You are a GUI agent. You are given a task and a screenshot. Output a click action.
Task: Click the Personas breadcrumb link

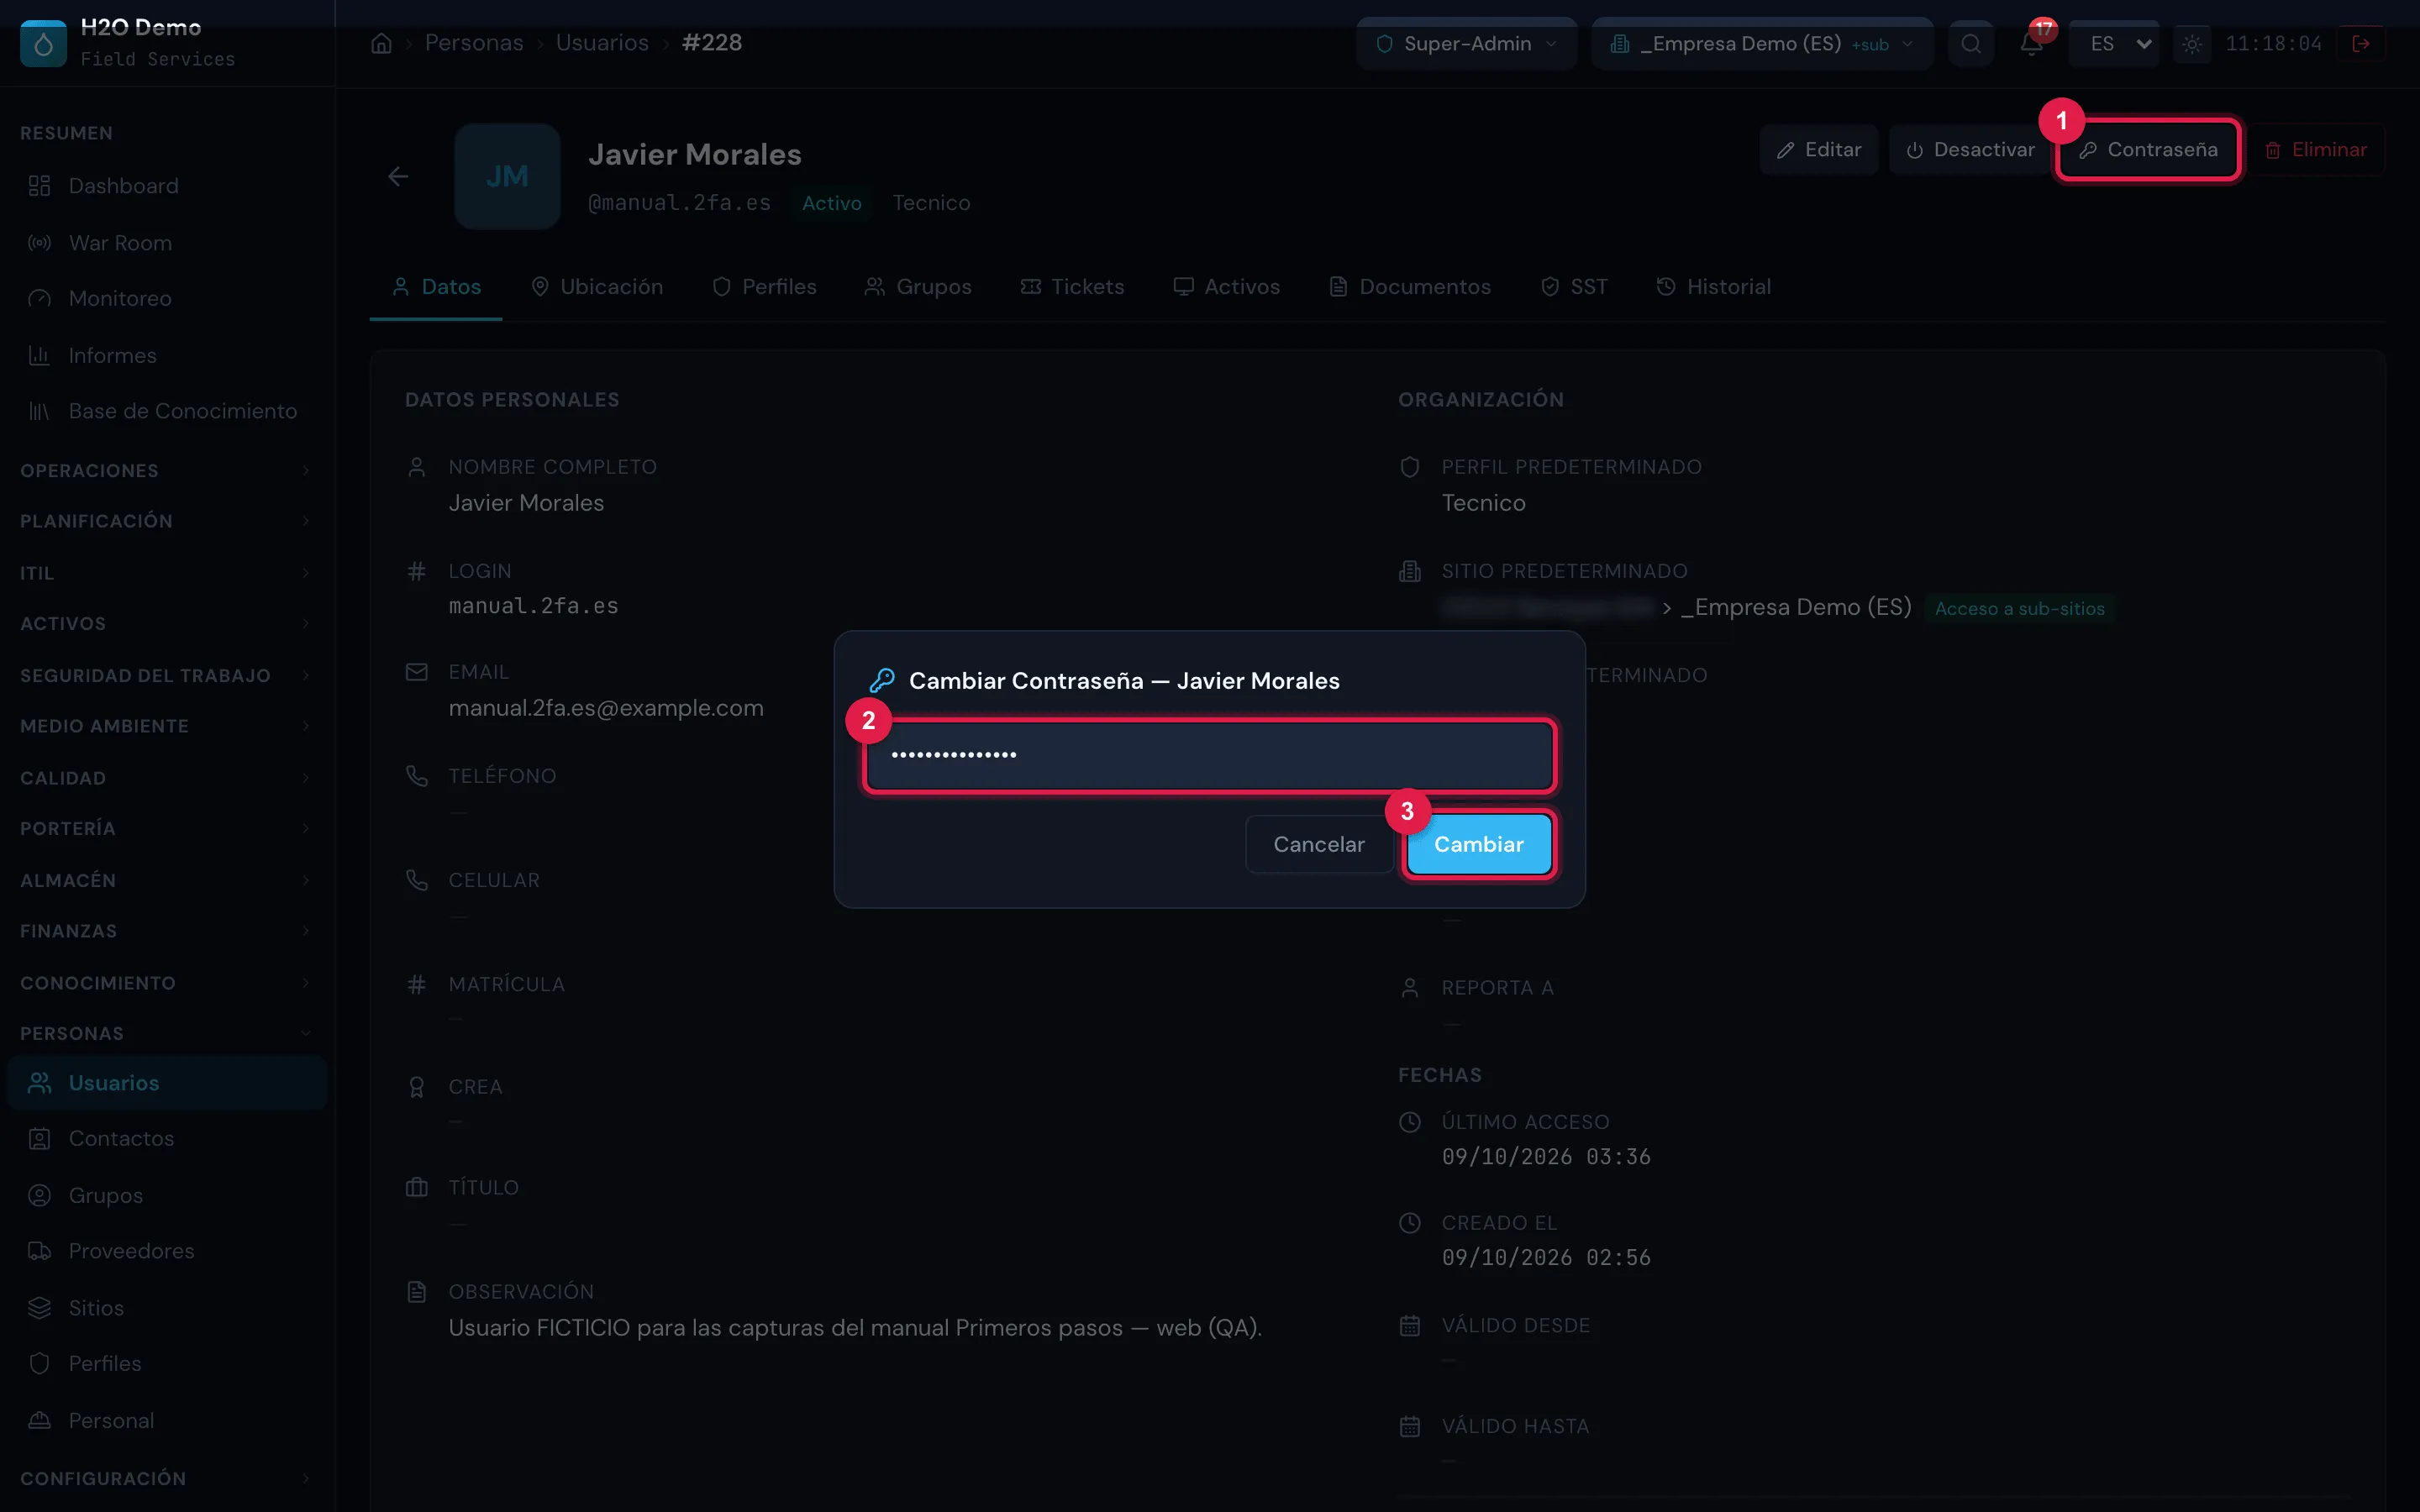[x=474, y=43]
